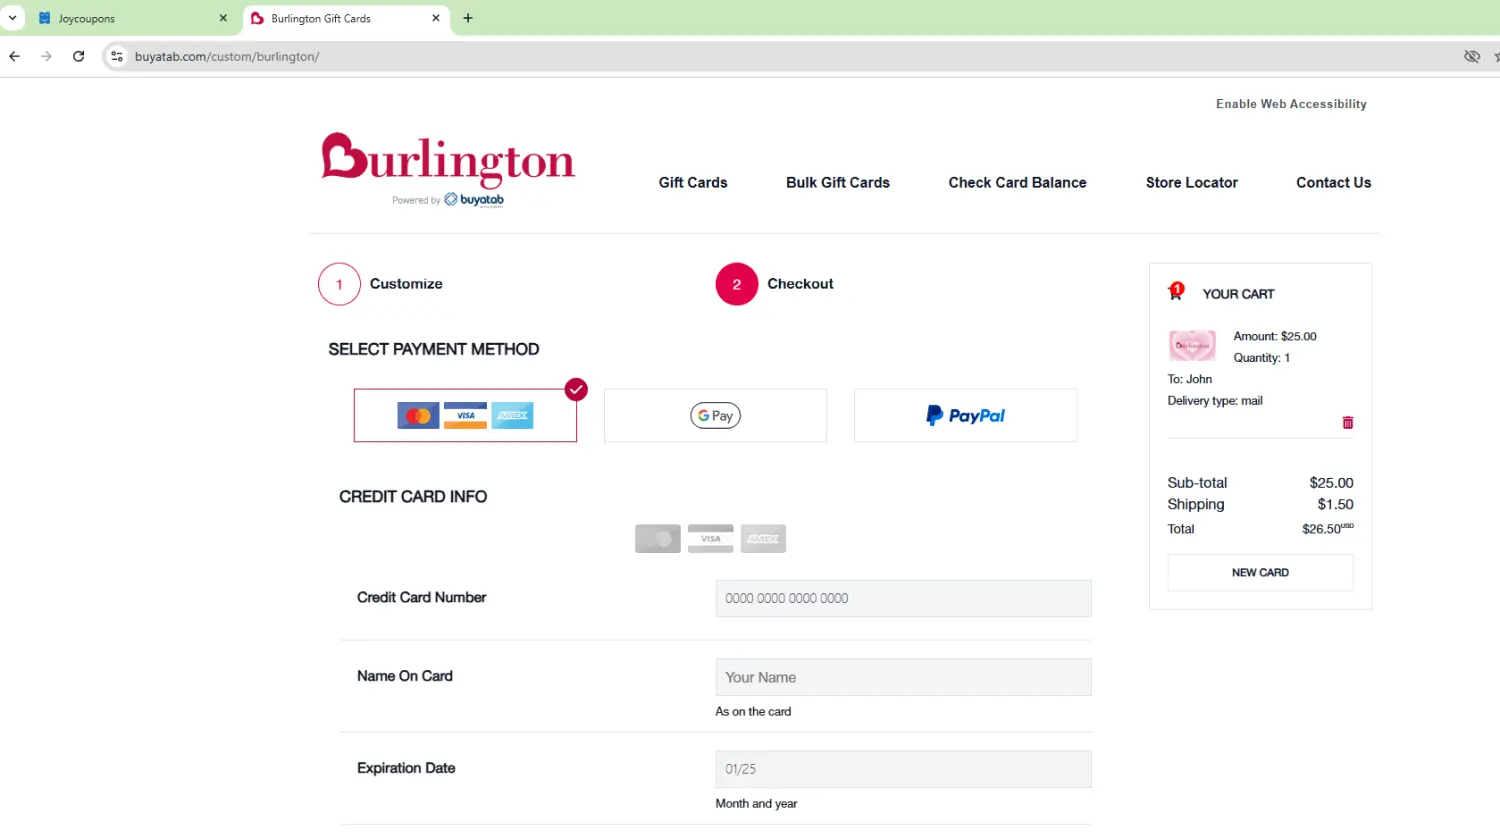Reload the Burlington page

point(79,57)
